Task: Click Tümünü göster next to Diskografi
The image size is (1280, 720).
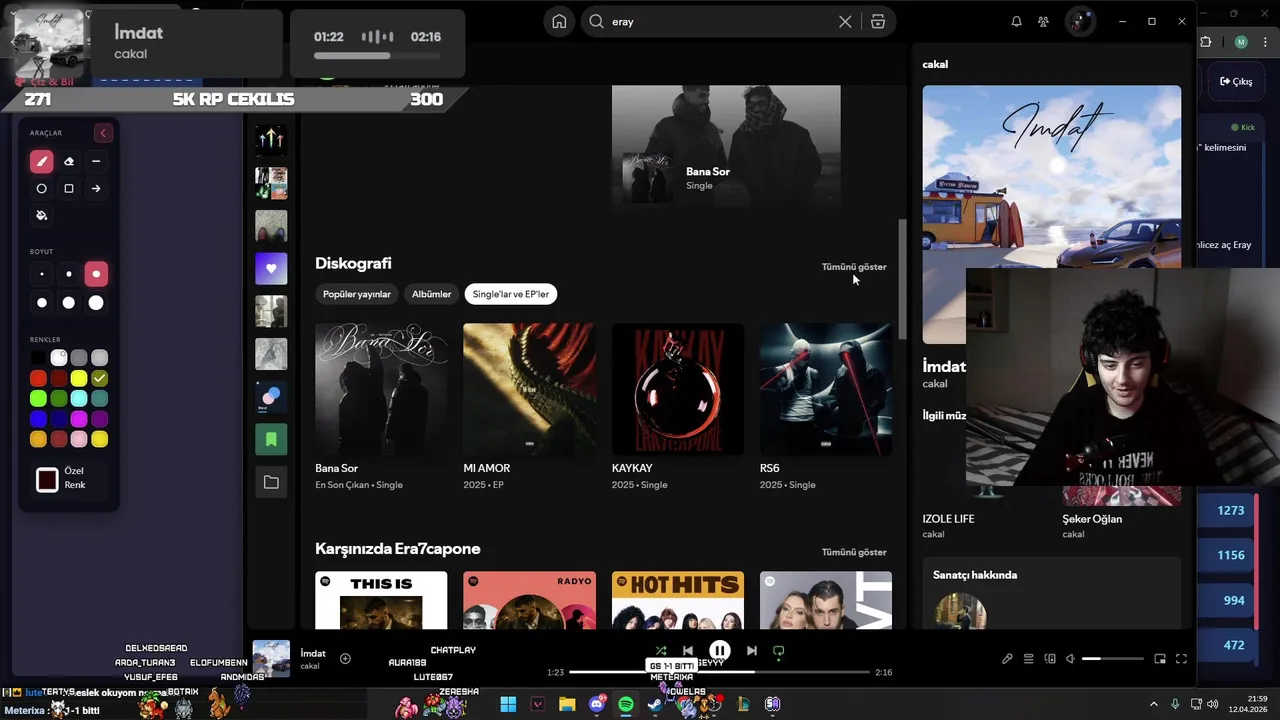Action: [x=854, y=267]
